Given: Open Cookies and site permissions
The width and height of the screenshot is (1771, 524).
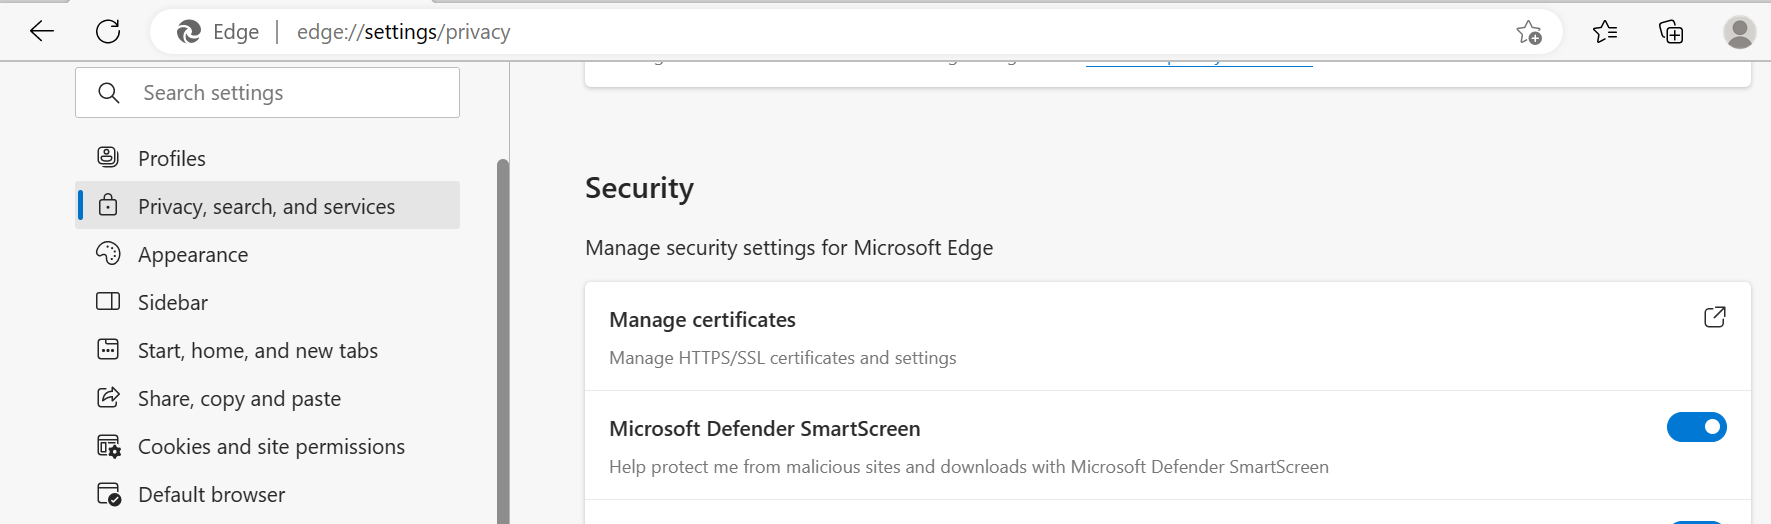Looking at the screenshot, I should pos(271,446).
